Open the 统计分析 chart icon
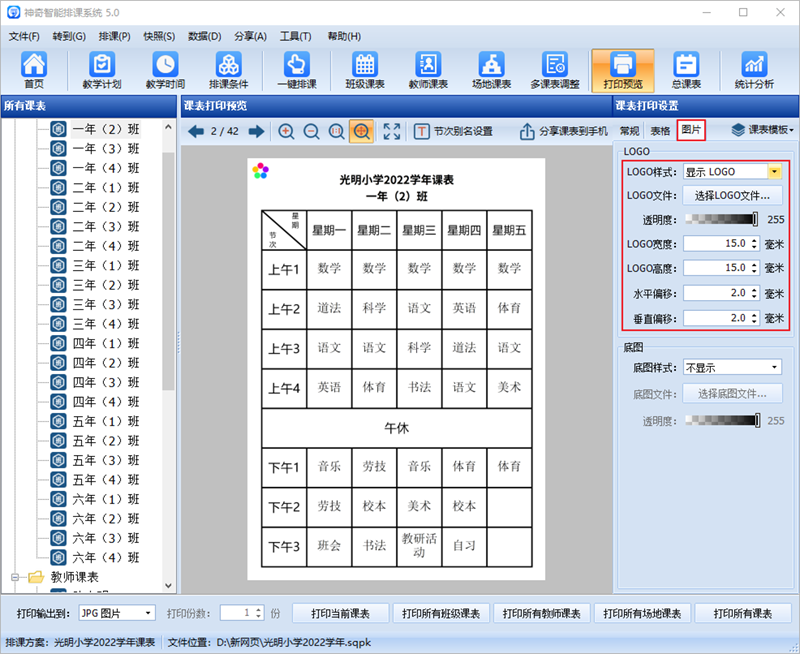 tap(754, 70)
